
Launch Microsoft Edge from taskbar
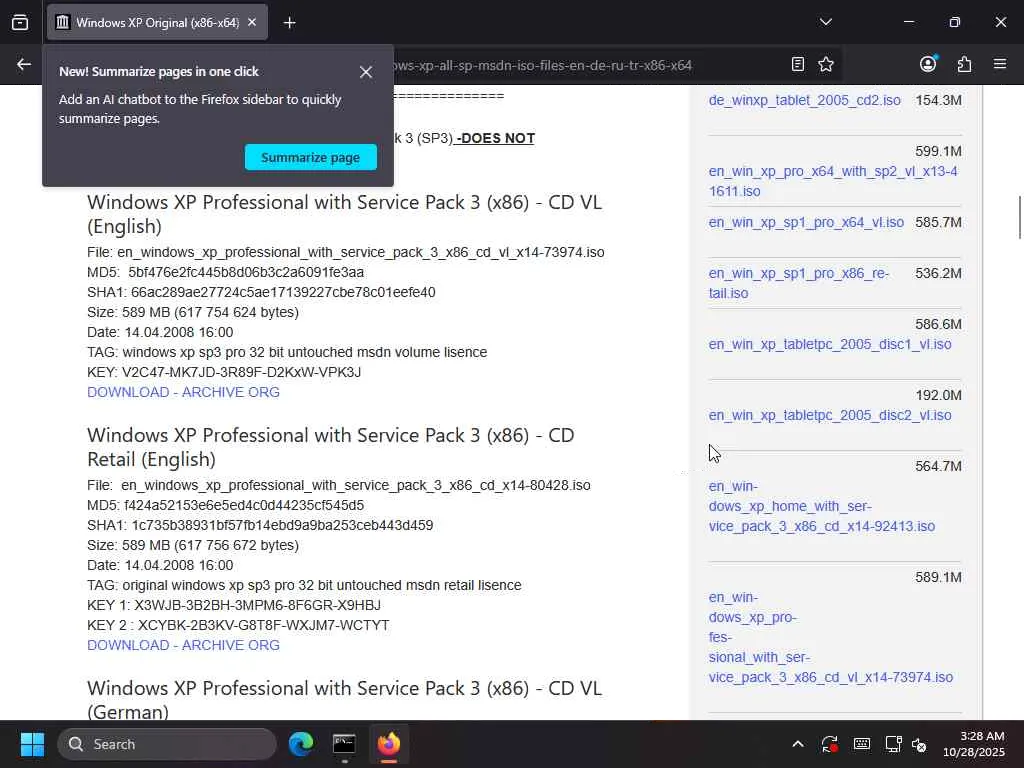[x=301, y=744]
